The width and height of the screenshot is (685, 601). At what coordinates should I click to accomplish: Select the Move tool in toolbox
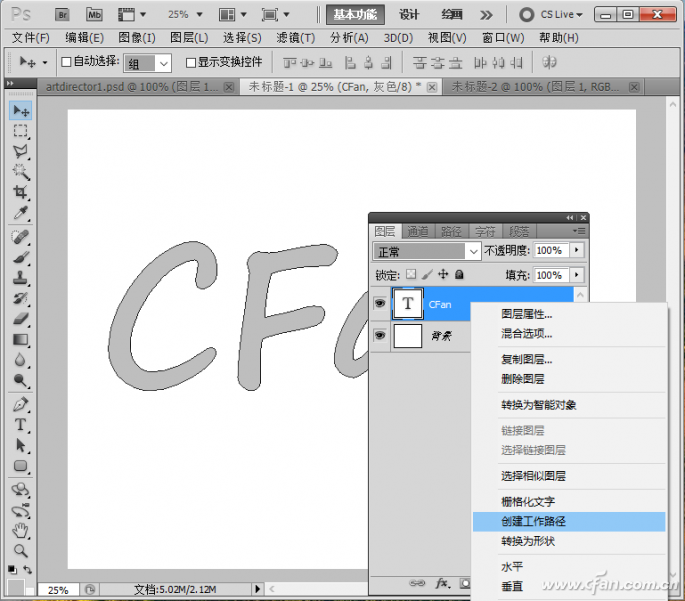point(21,111)
